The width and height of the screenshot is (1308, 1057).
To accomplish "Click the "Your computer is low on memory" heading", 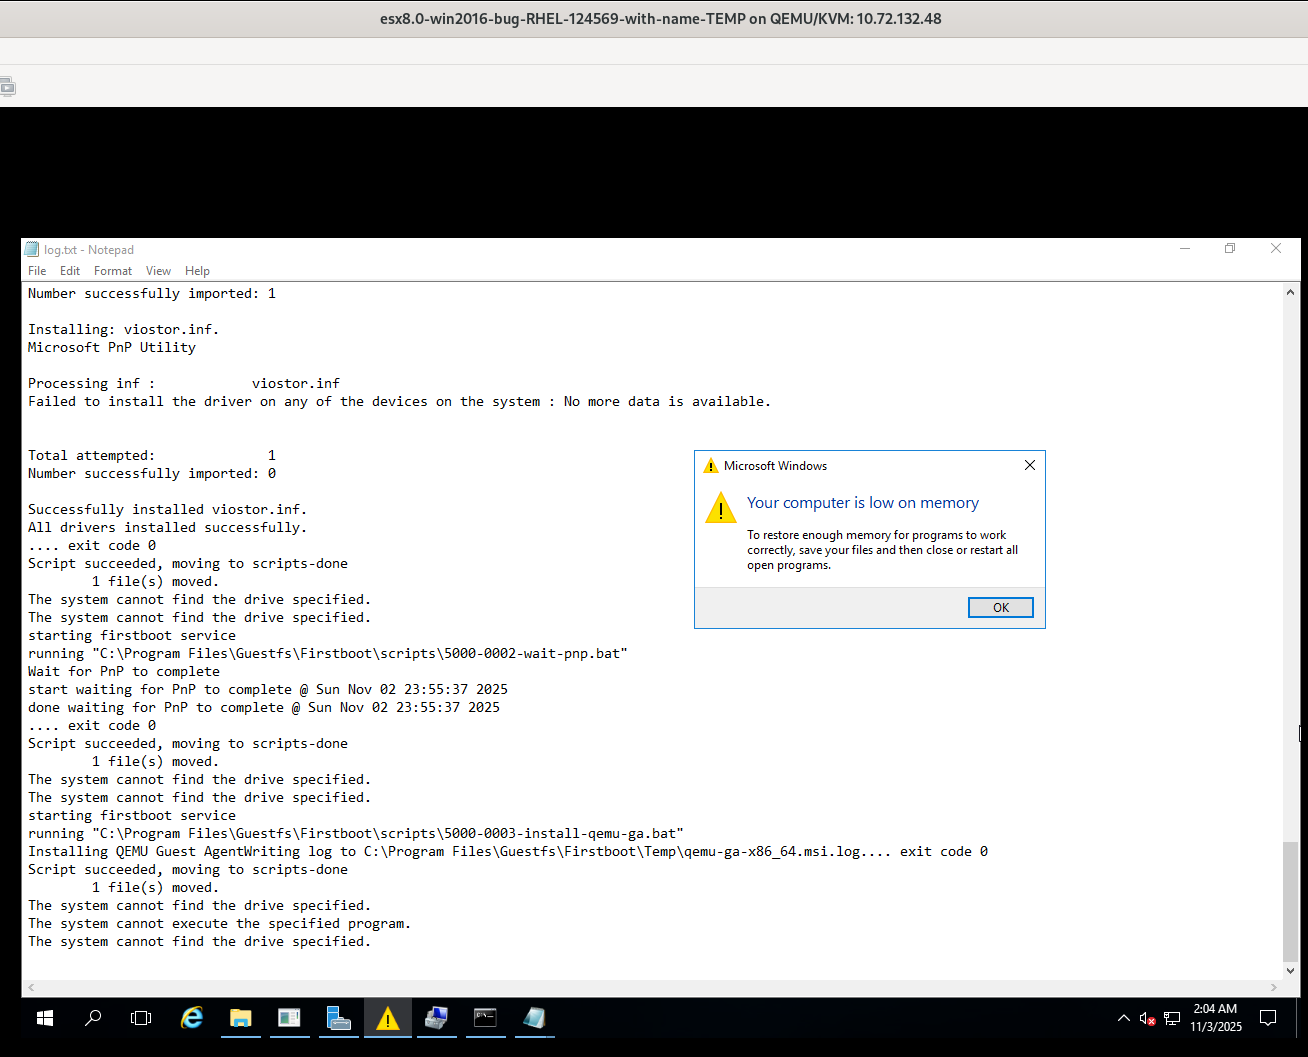I will 863,503.
